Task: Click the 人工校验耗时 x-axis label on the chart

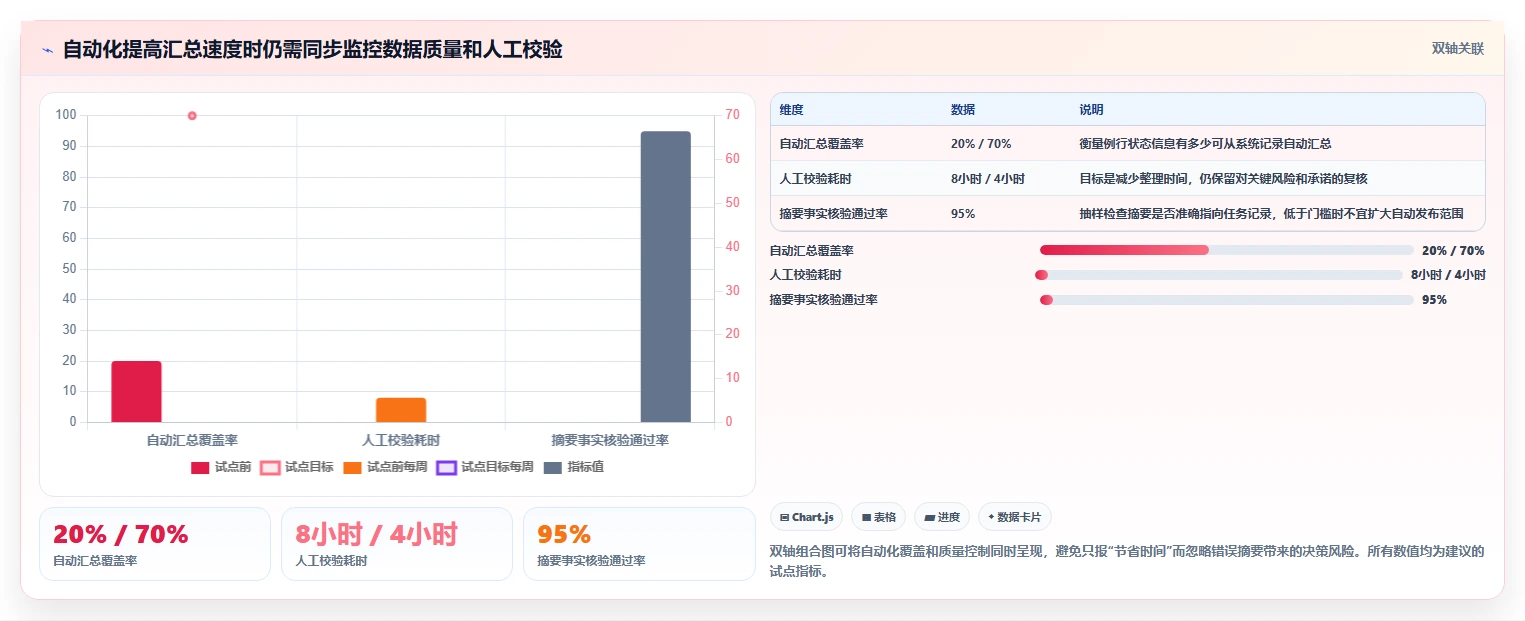Action: pyautogui.click(x=401, y=440)
